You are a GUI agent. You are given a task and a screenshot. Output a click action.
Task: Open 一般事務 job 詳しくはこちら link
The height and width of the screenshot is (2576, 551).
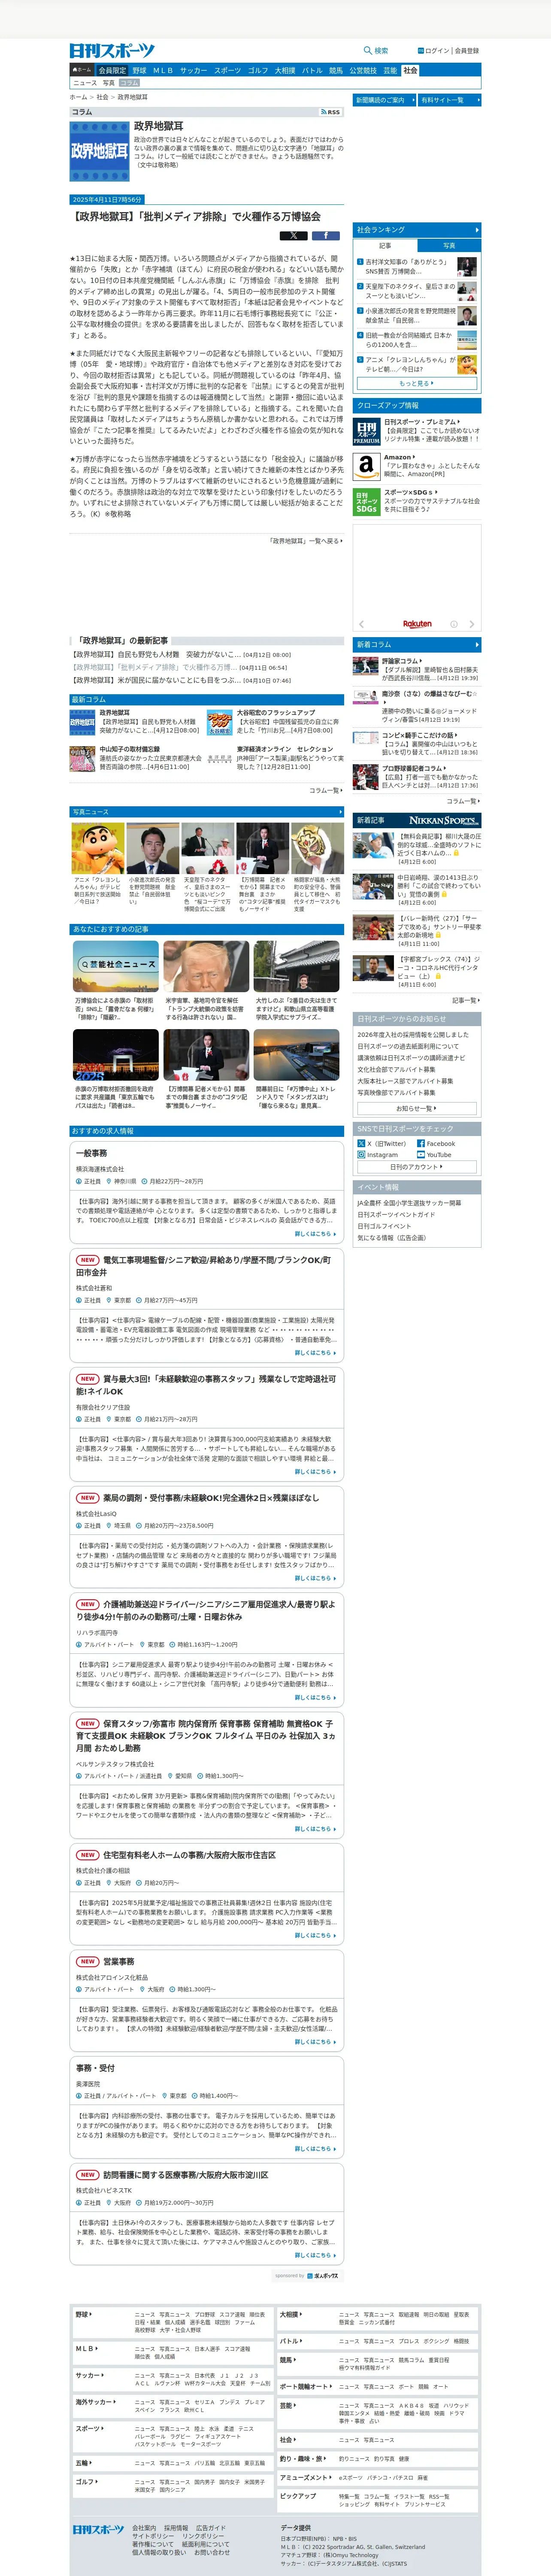315,1233
